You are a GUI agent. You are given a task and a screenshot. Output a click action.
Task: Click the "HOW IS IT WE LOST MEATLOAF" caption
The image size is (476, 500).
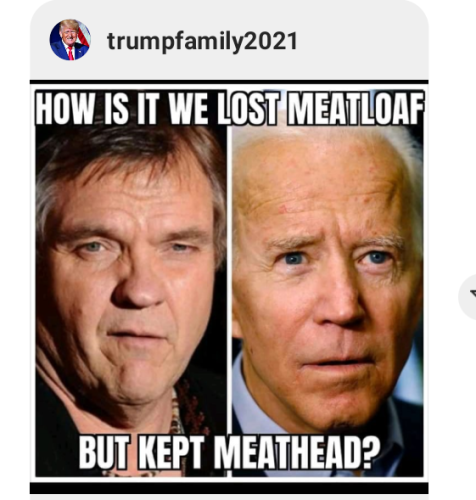coord(229,108)
